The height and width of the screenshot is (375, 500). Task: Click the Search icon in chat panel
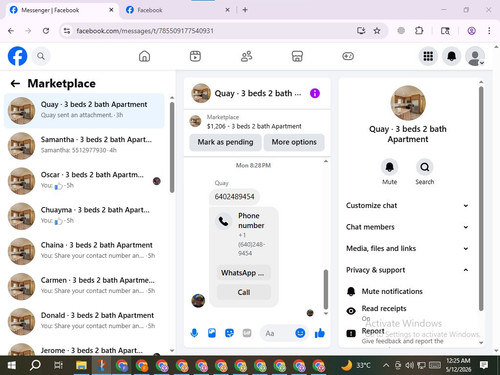[425, 167]
